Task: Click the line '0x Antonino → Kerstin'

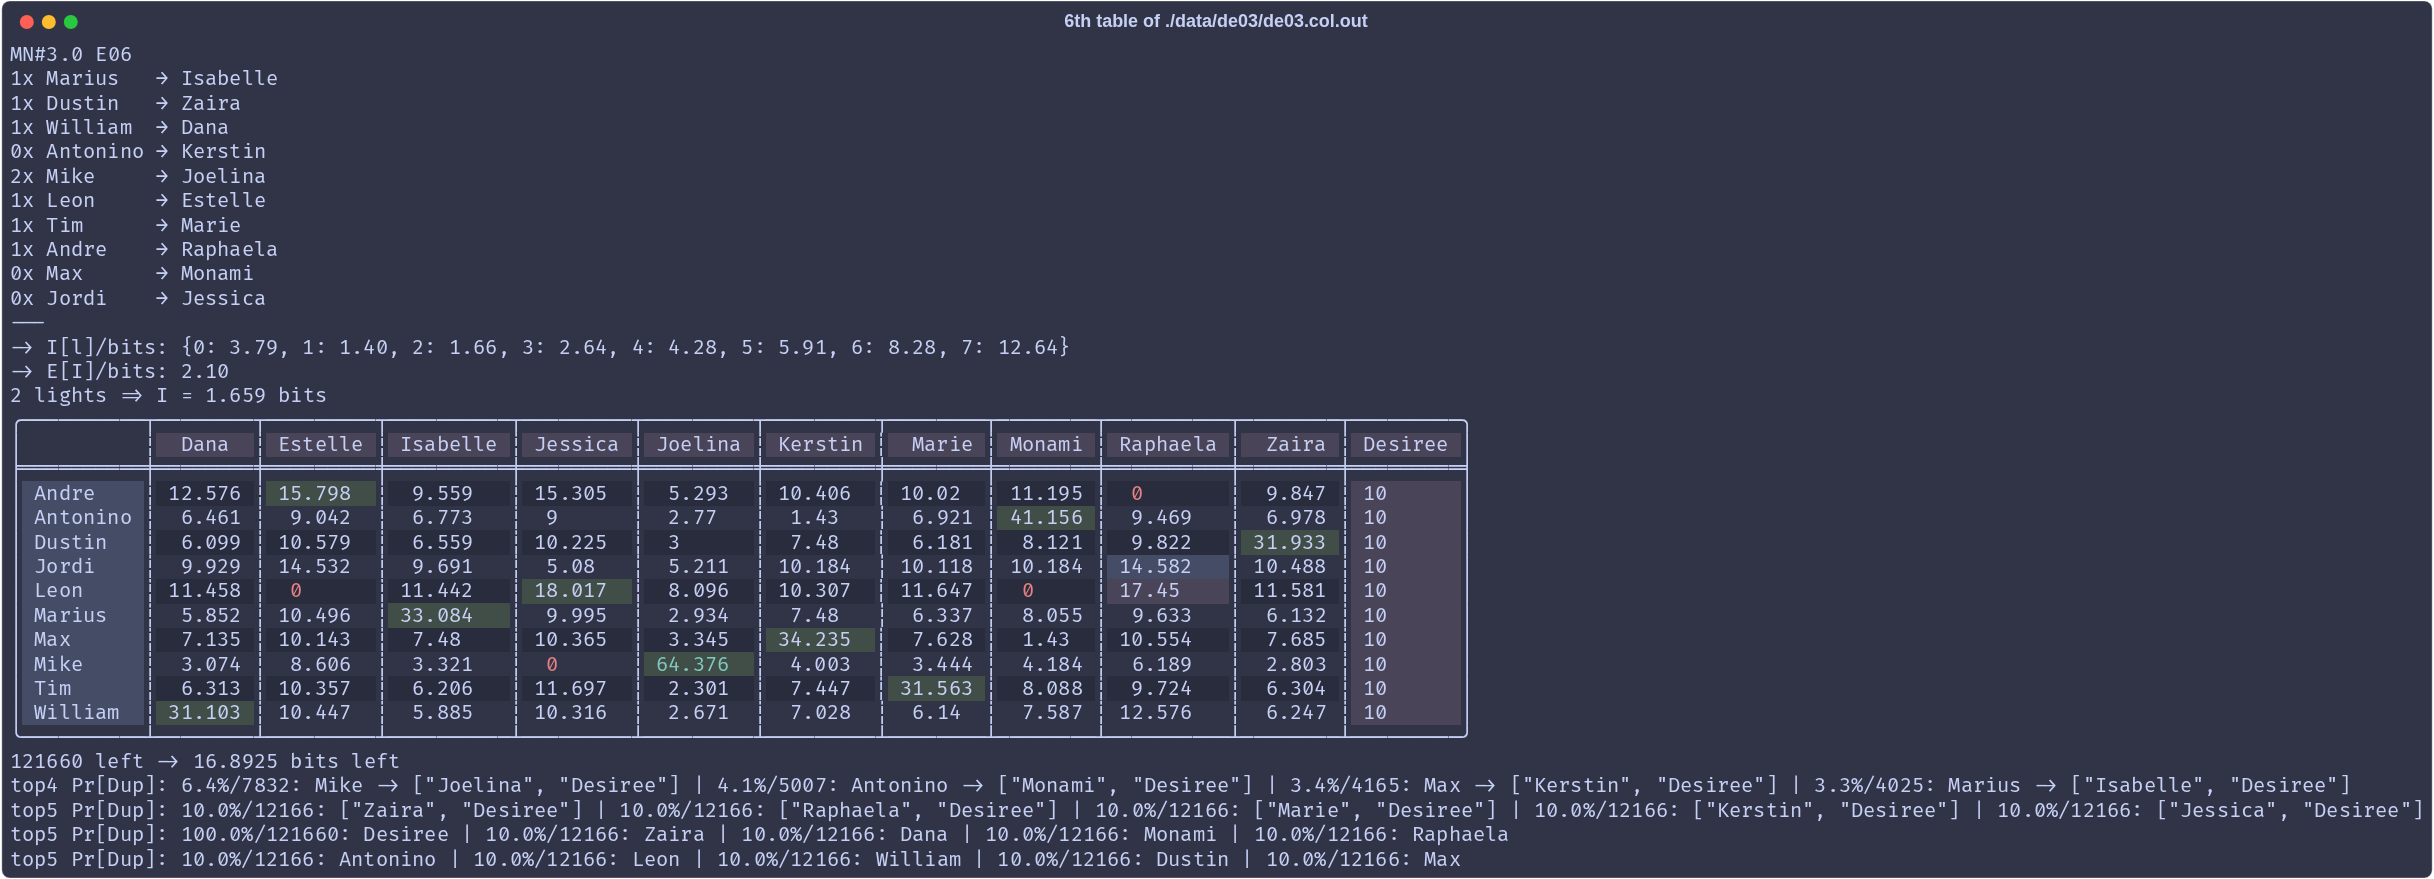Action: click(x=138, y=151)
